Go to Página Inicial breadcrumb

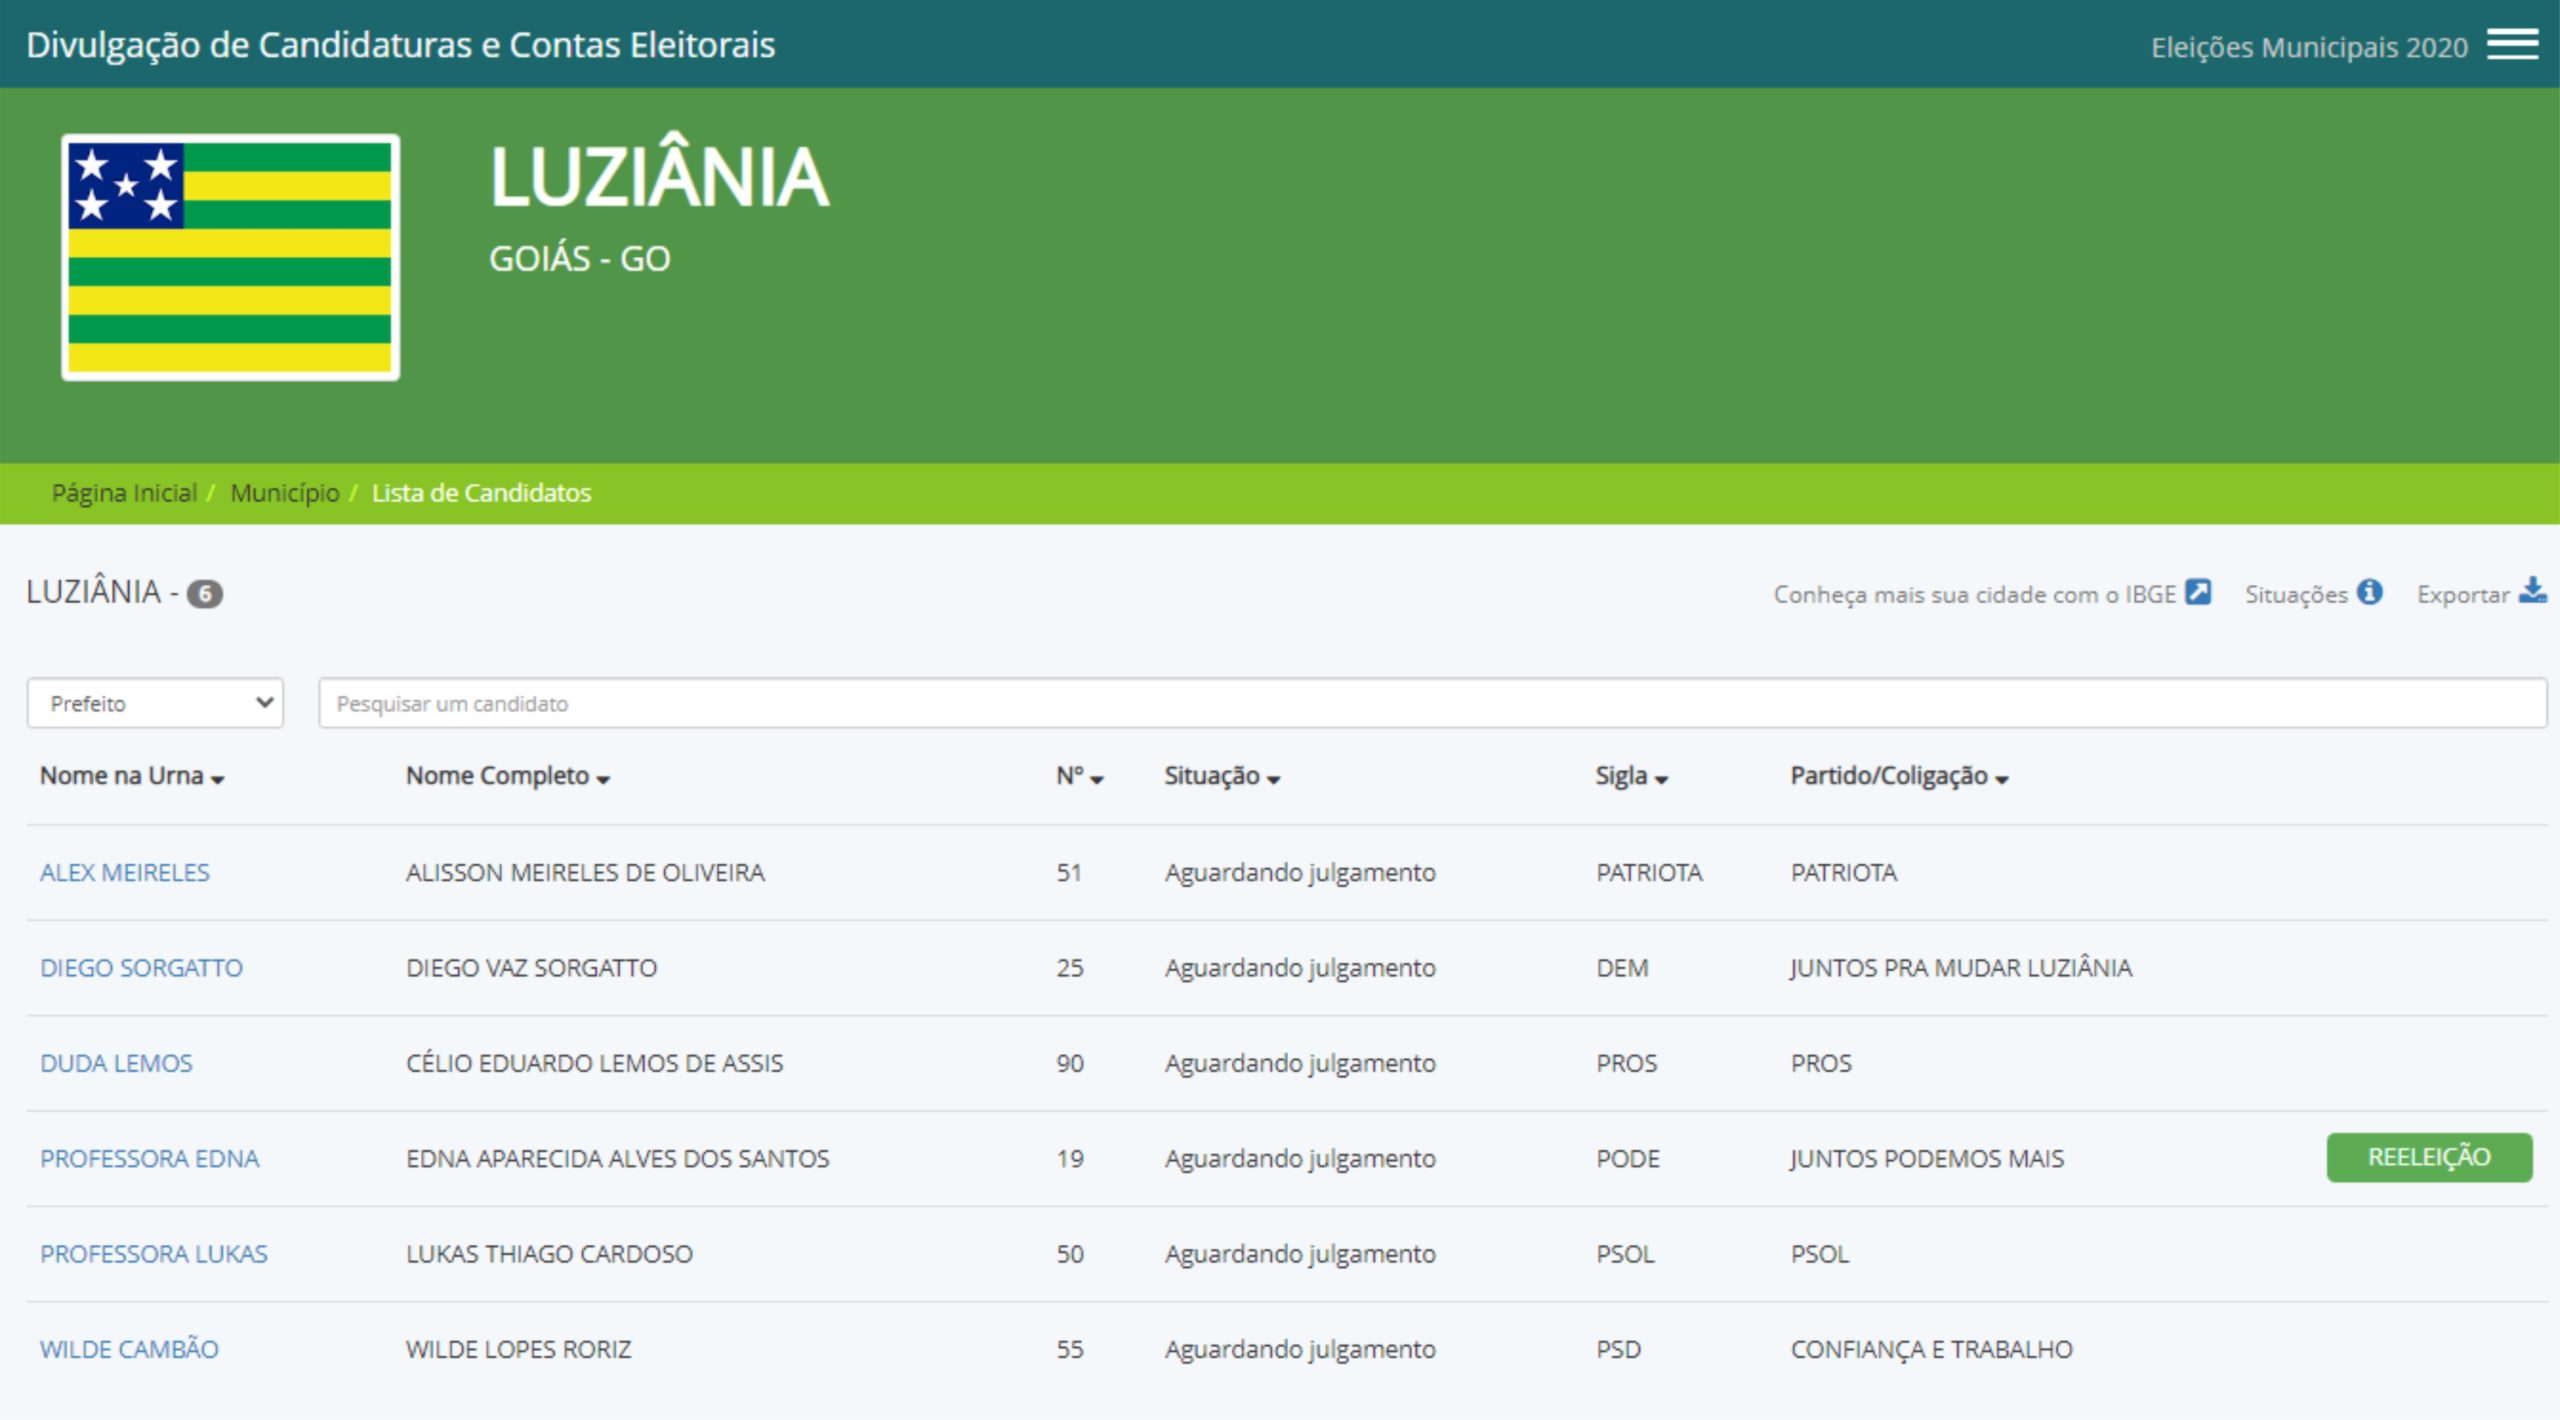click(x=124, y=493)
